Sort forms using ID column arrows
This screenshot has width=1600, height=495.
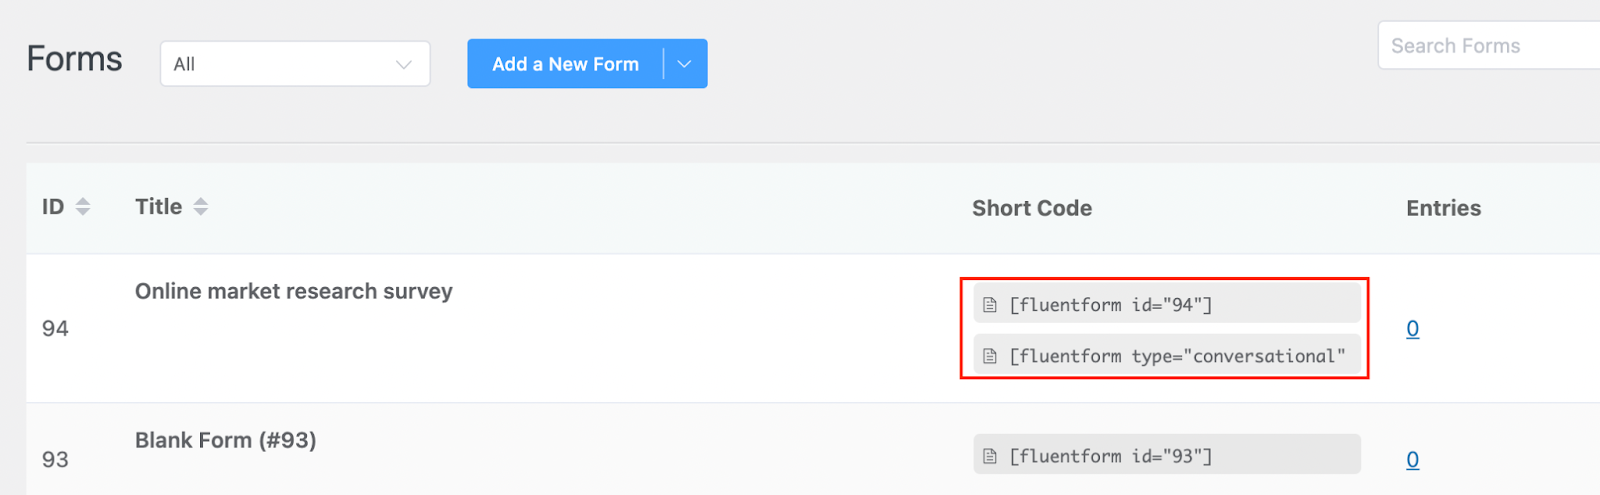83,207
